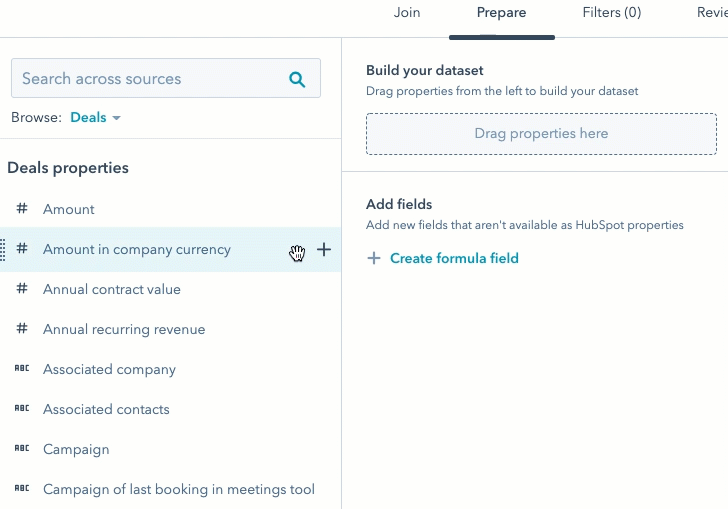Open the Filters (0) tab
The image size is (728, 509).
[612, 13]
